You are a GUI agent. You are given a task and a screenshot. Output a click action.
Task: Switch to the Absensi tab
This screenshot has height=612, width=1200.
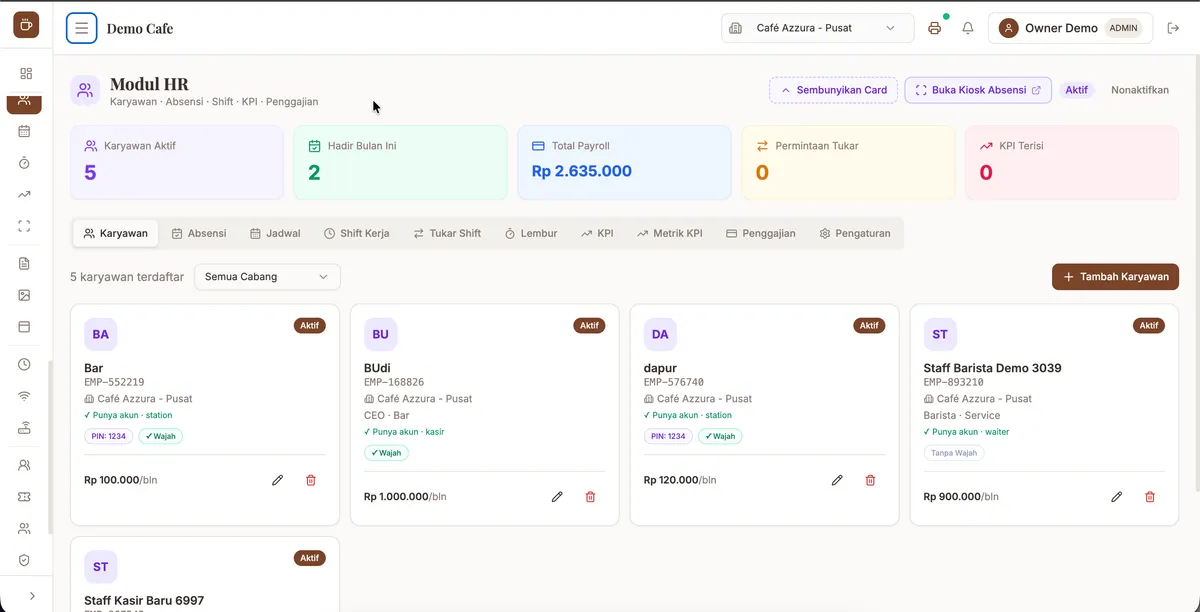coord(199,233)
